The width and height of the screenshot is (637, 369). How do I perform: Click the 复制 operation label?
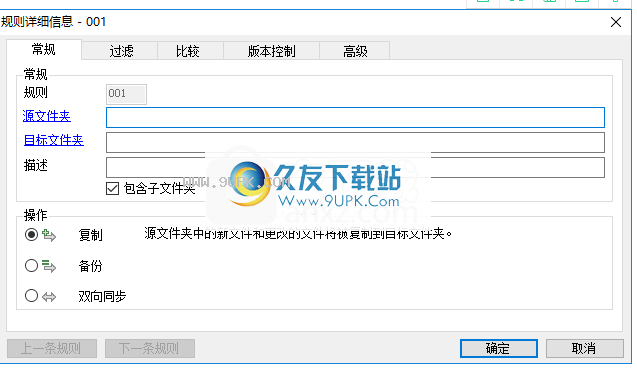tap(91, 235)
